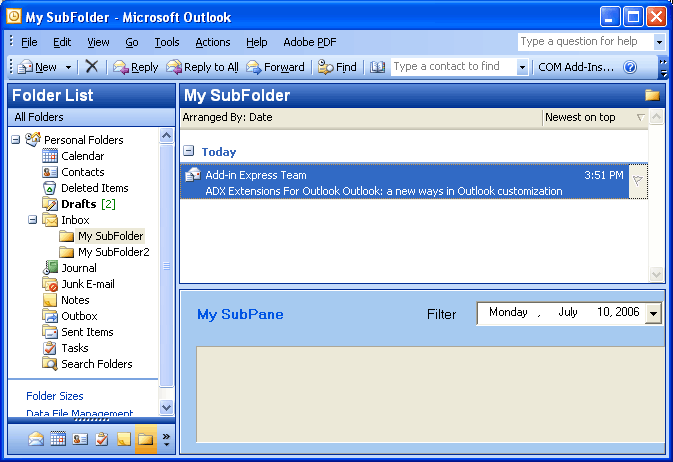Open the New item dropdown arrow

pos(68,67)
